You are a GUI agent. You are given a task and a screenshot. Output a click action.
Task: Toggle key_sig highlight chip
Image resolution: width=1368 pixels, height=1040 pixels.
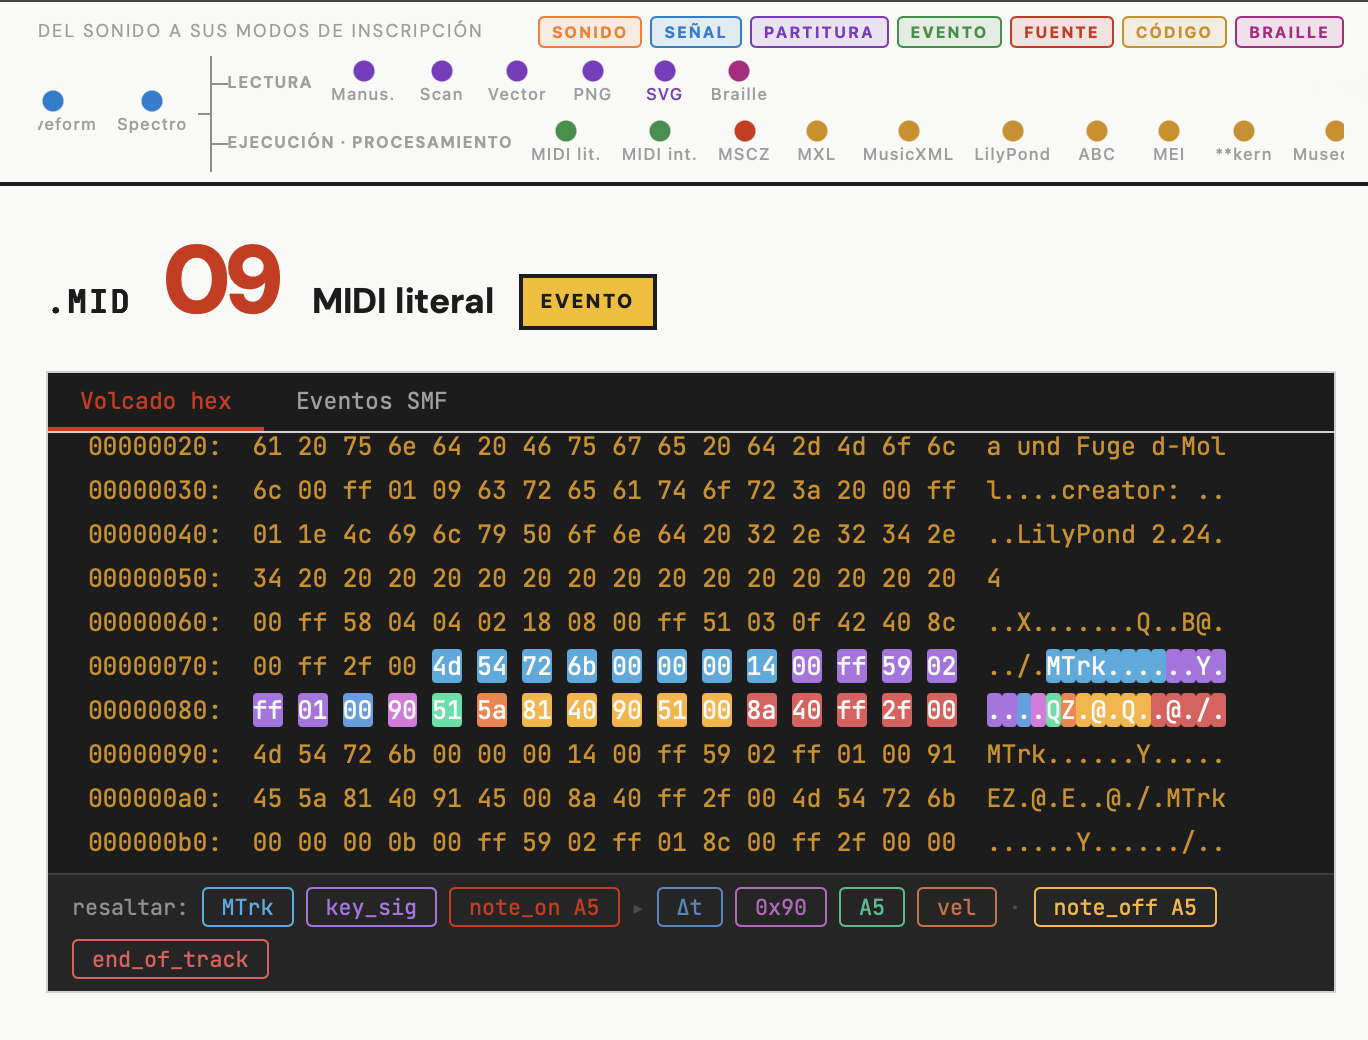[371, 907]
